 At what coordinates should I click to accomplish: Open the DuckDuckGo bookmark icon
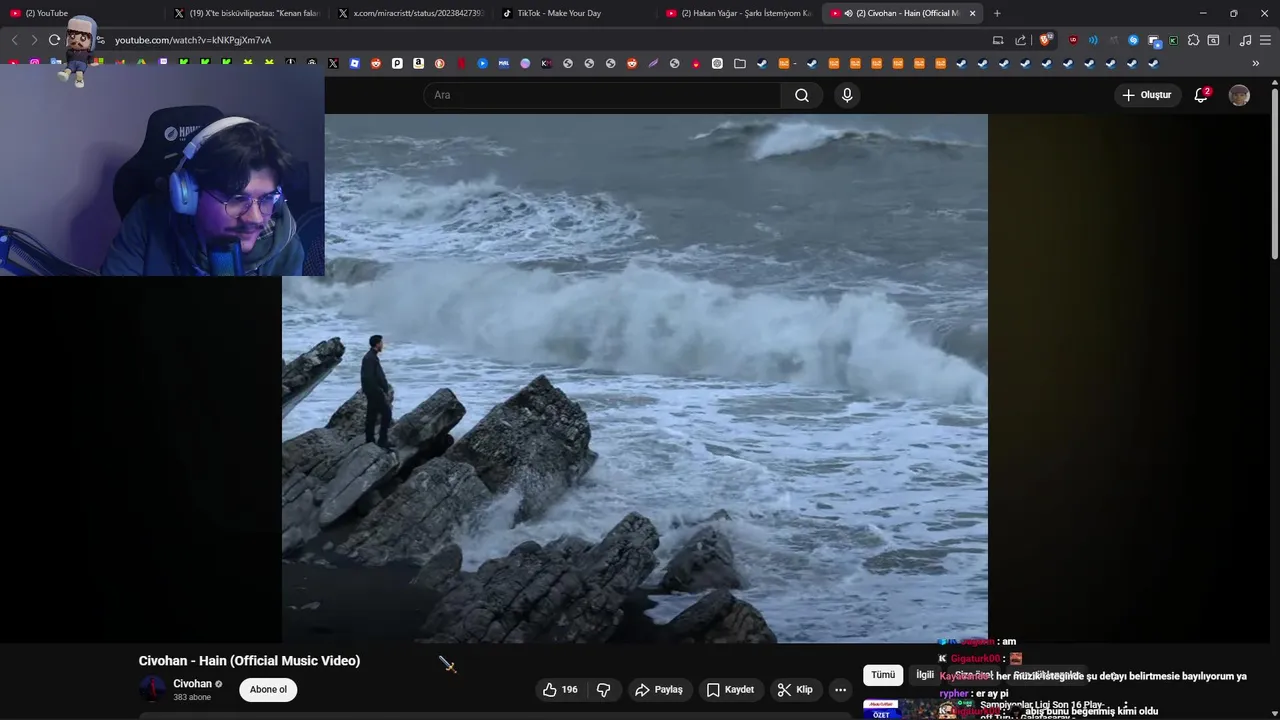(x=440, y=63)
